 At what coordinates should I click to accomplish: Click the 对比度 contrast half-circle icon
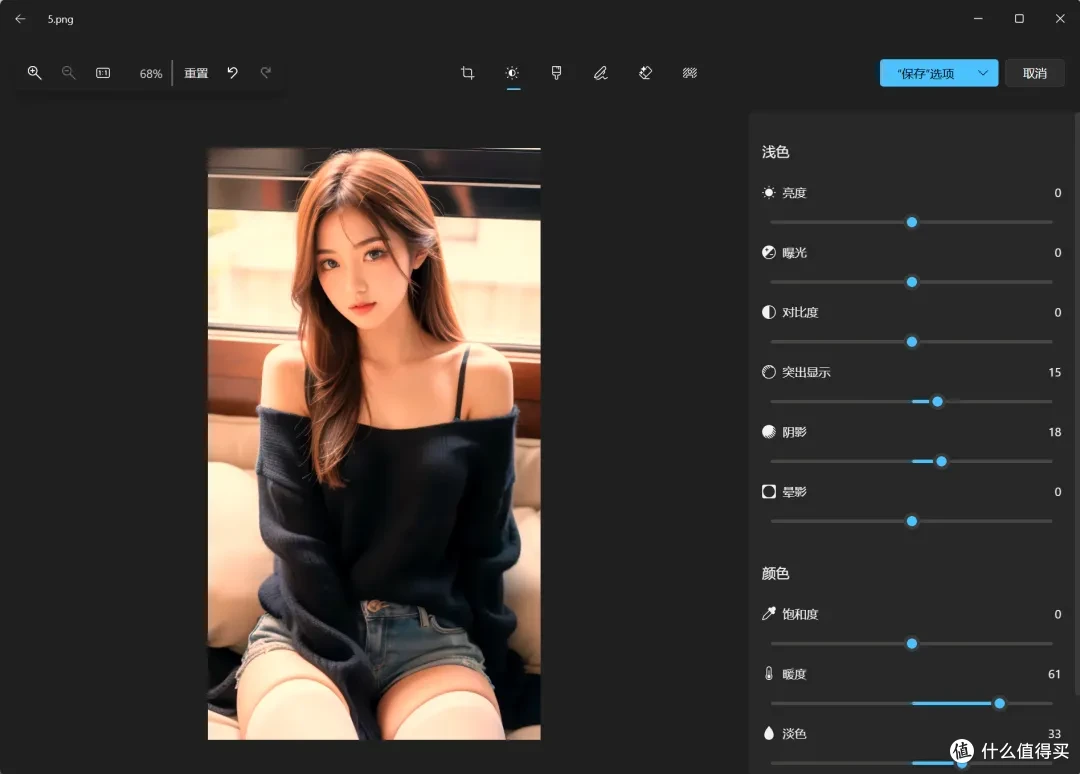[769, 312]
